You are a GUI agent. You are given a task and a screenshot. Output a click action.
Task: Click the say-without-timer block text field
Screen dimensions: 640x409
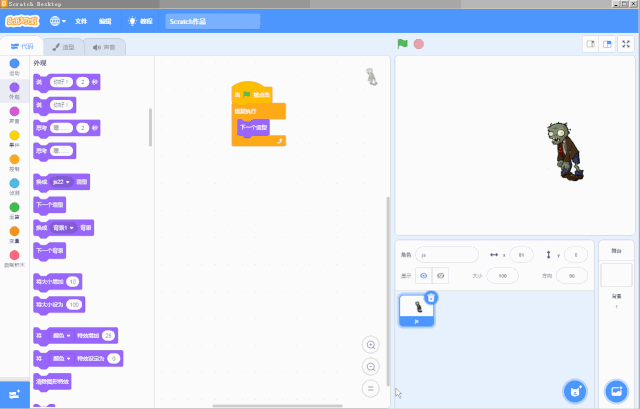(62, 105)
